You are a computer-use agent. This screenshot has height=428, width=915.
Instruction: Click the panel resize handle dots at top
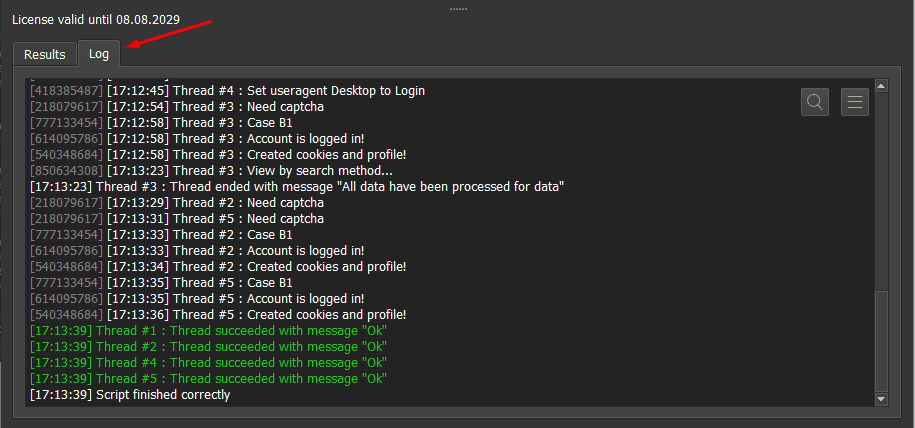point(458,8)
